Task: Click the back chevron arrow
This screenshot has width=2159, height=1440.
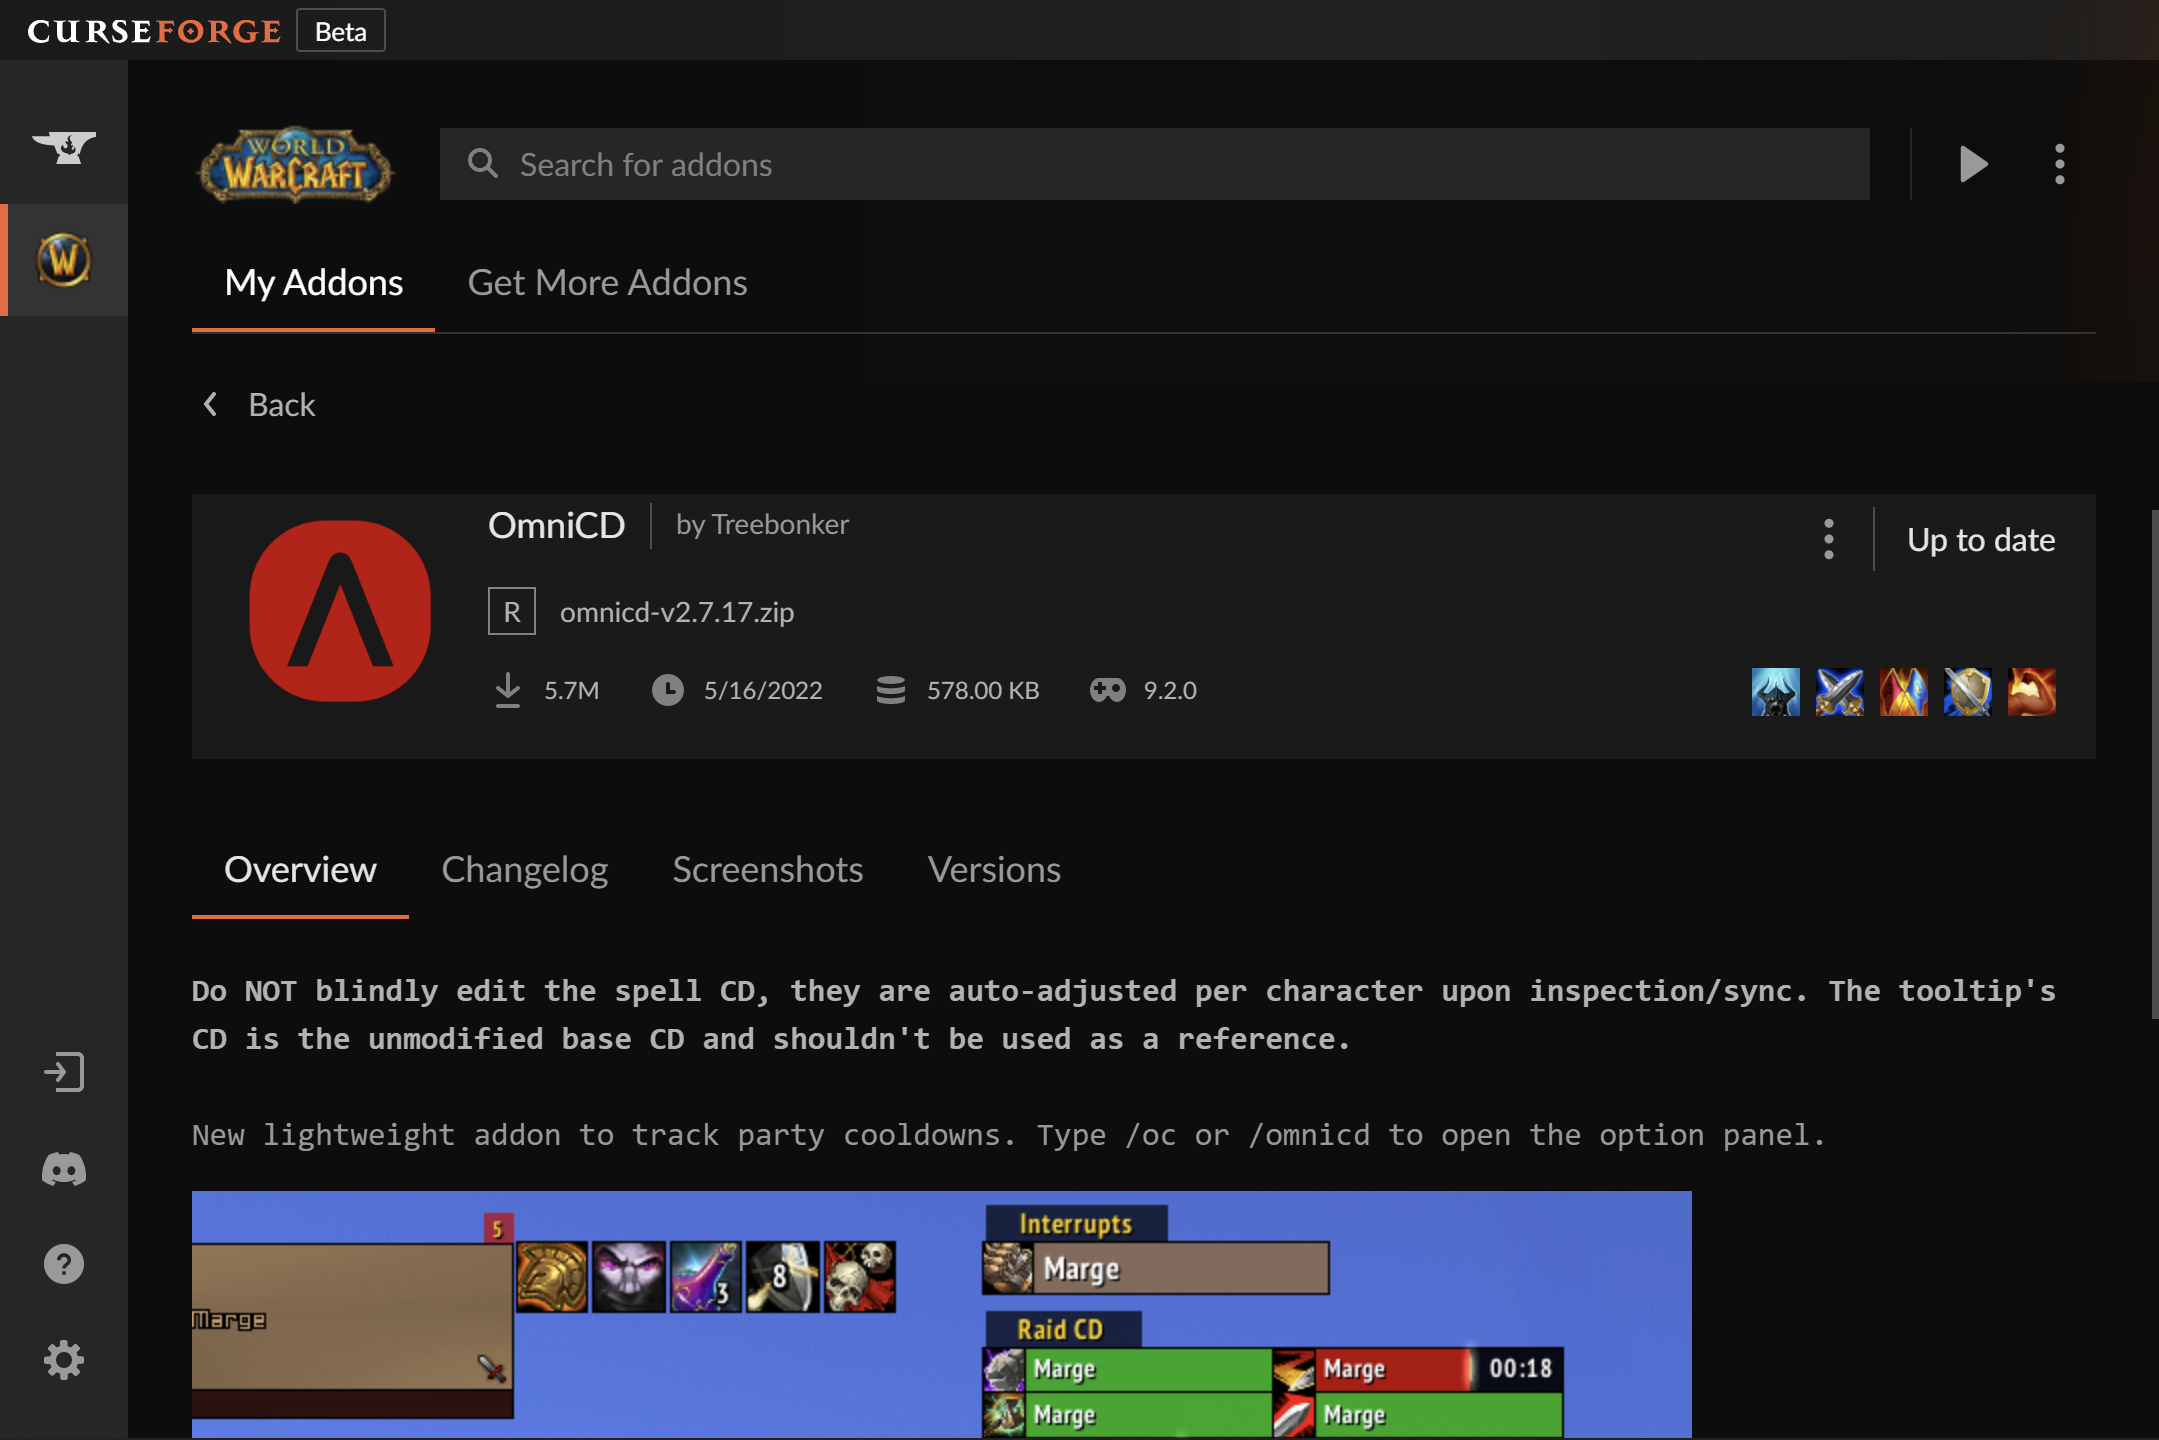Action: pos(211,404)
